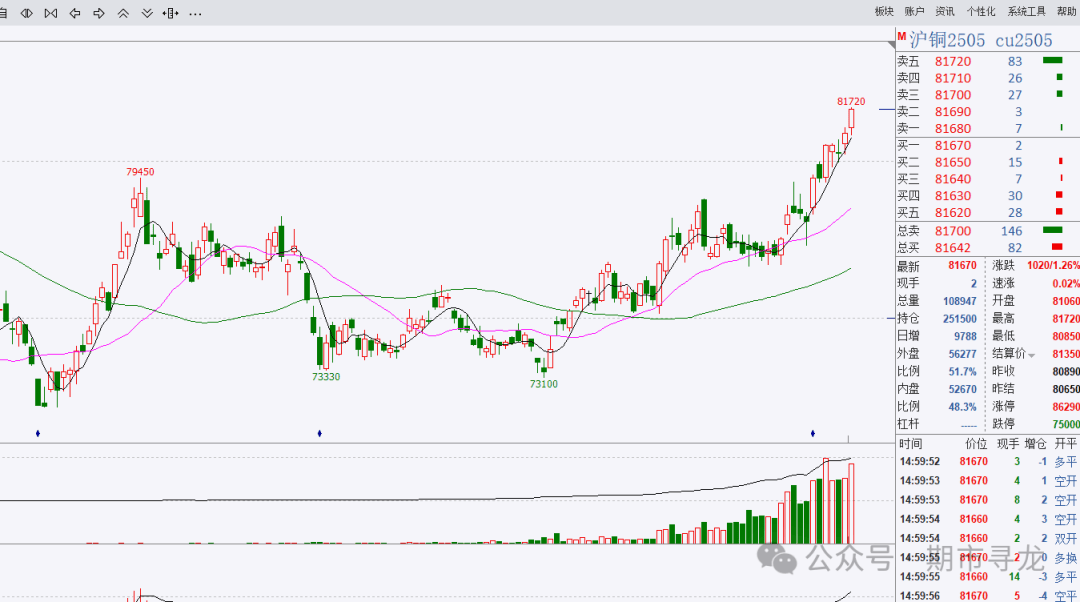Click the 买一 price 81670
Image resolution: width=1080 pixels, height=602 pixels.
pos(952,146)
